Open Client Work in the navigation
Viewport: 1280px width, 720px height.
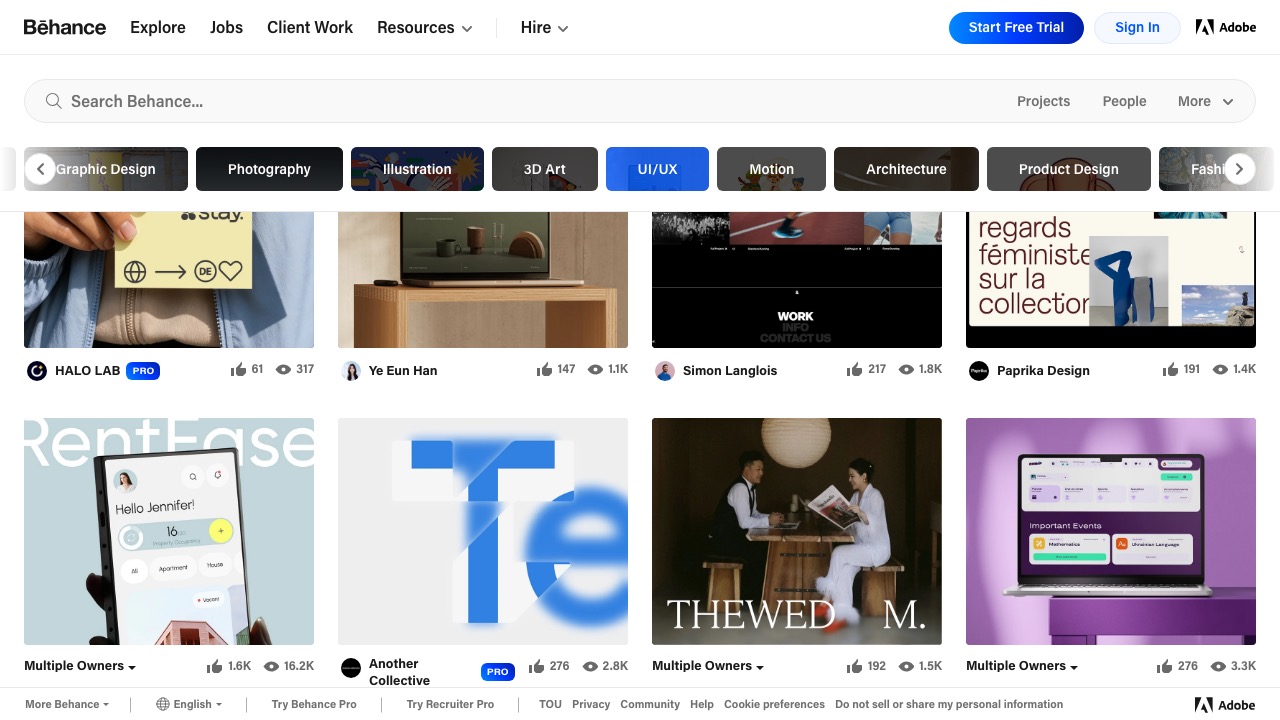[x=310, y=27]
